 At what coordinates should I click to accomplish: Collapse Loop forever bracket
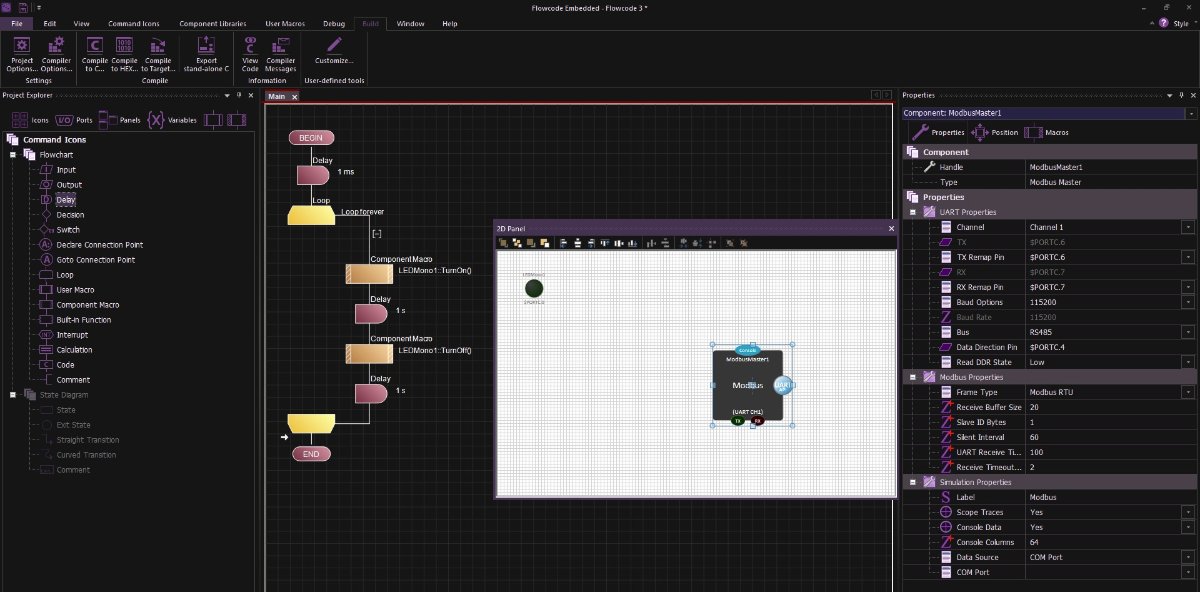point(376,233)
